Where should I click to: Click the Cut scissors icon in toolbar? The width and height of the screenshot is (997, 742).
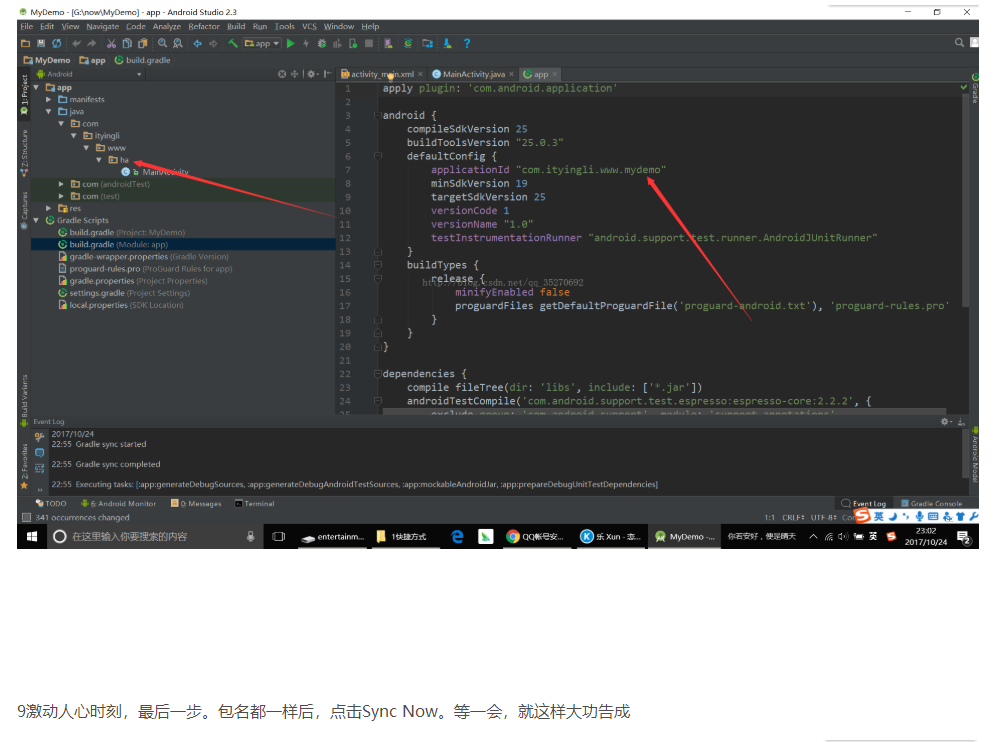[x=112, y=44]
